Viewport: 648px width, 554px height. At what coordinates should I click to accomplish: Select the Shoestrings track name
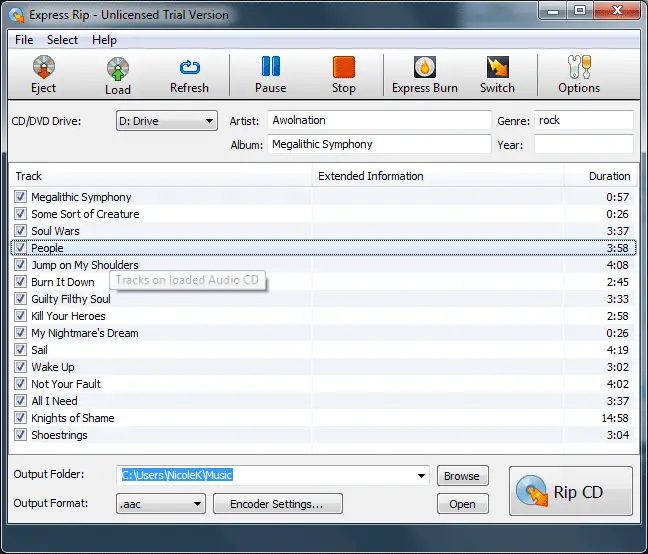(x=60, y=435)
